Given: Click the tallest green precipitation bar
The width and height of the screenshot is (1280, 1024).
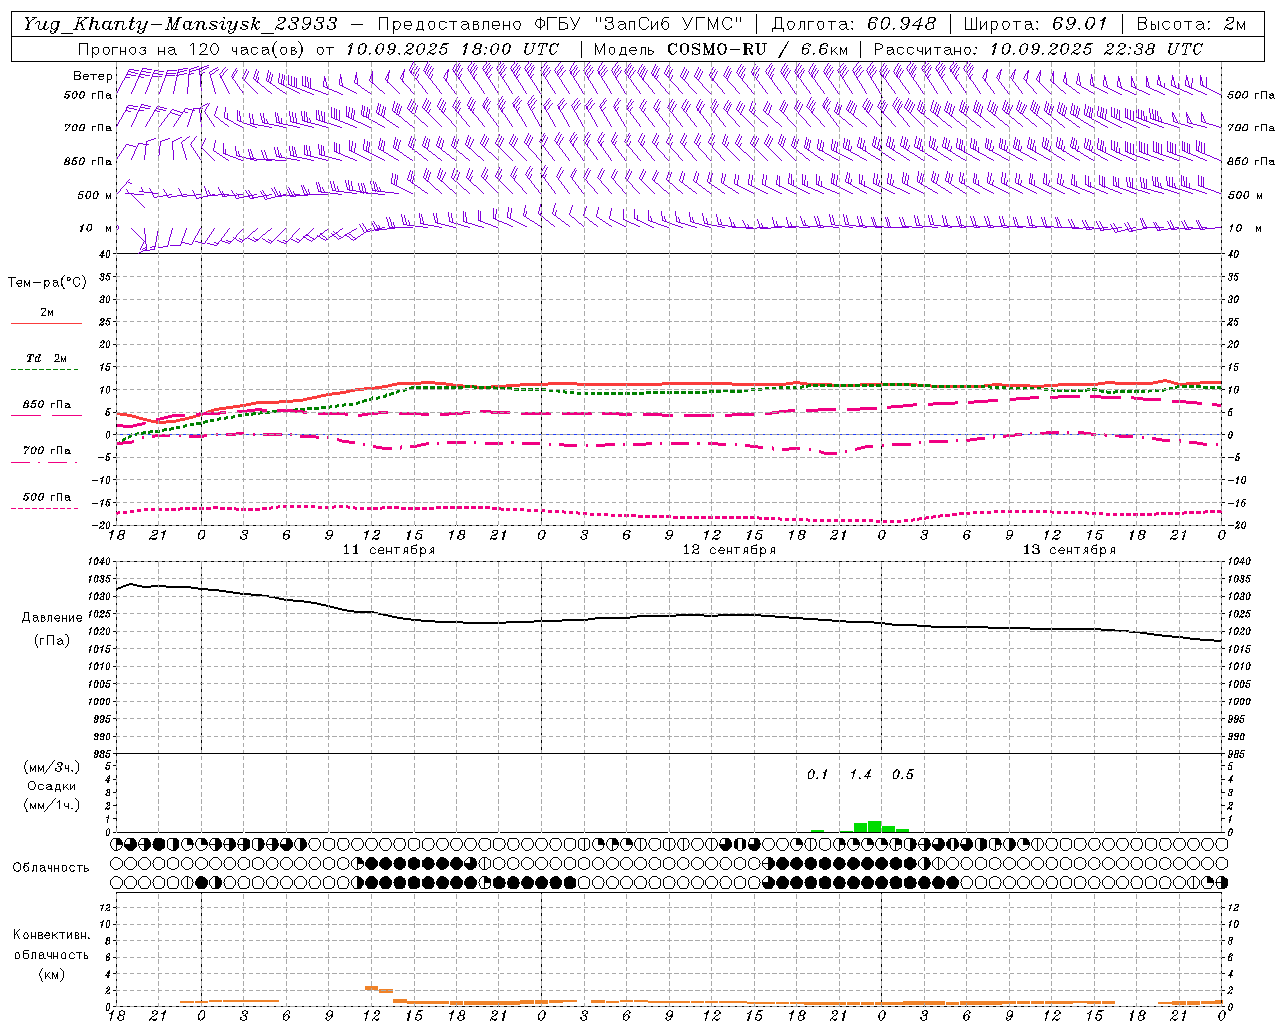Looking at the screenshot, I should click(875, 827).
